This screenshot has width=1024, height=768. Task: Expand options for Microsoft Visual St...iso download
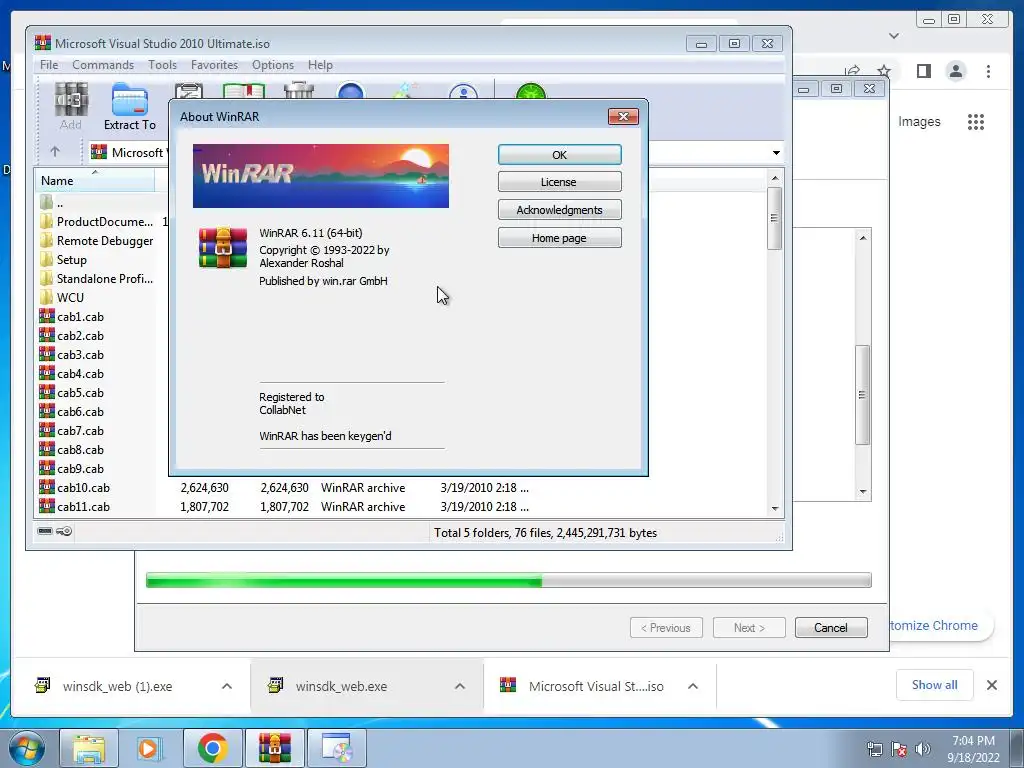coord(693,686)
